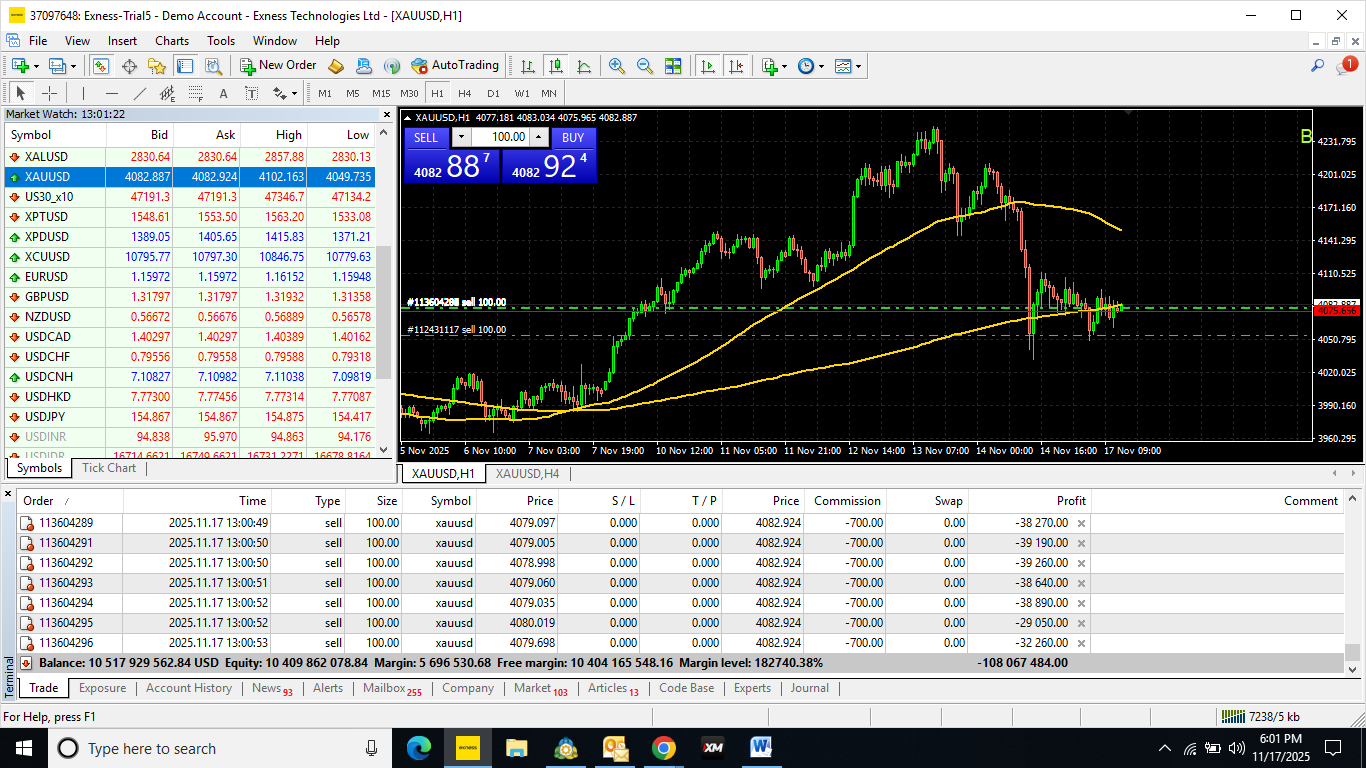Toggle the chart shift icon
This screenshot has width=1366, height=768.
pos(736,66)
